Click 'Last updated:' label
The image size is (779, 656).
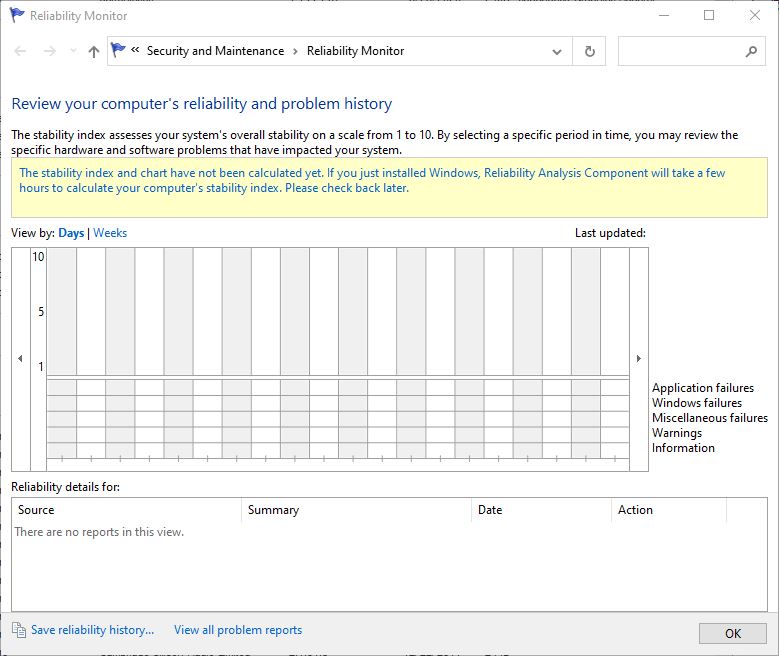(610, 233)
